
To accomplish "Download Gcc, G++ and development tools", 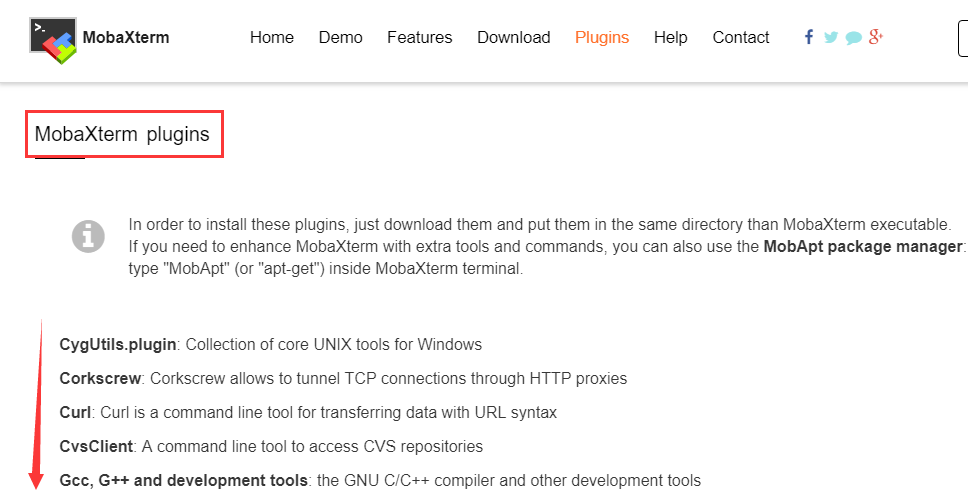I will coord(183,481).
